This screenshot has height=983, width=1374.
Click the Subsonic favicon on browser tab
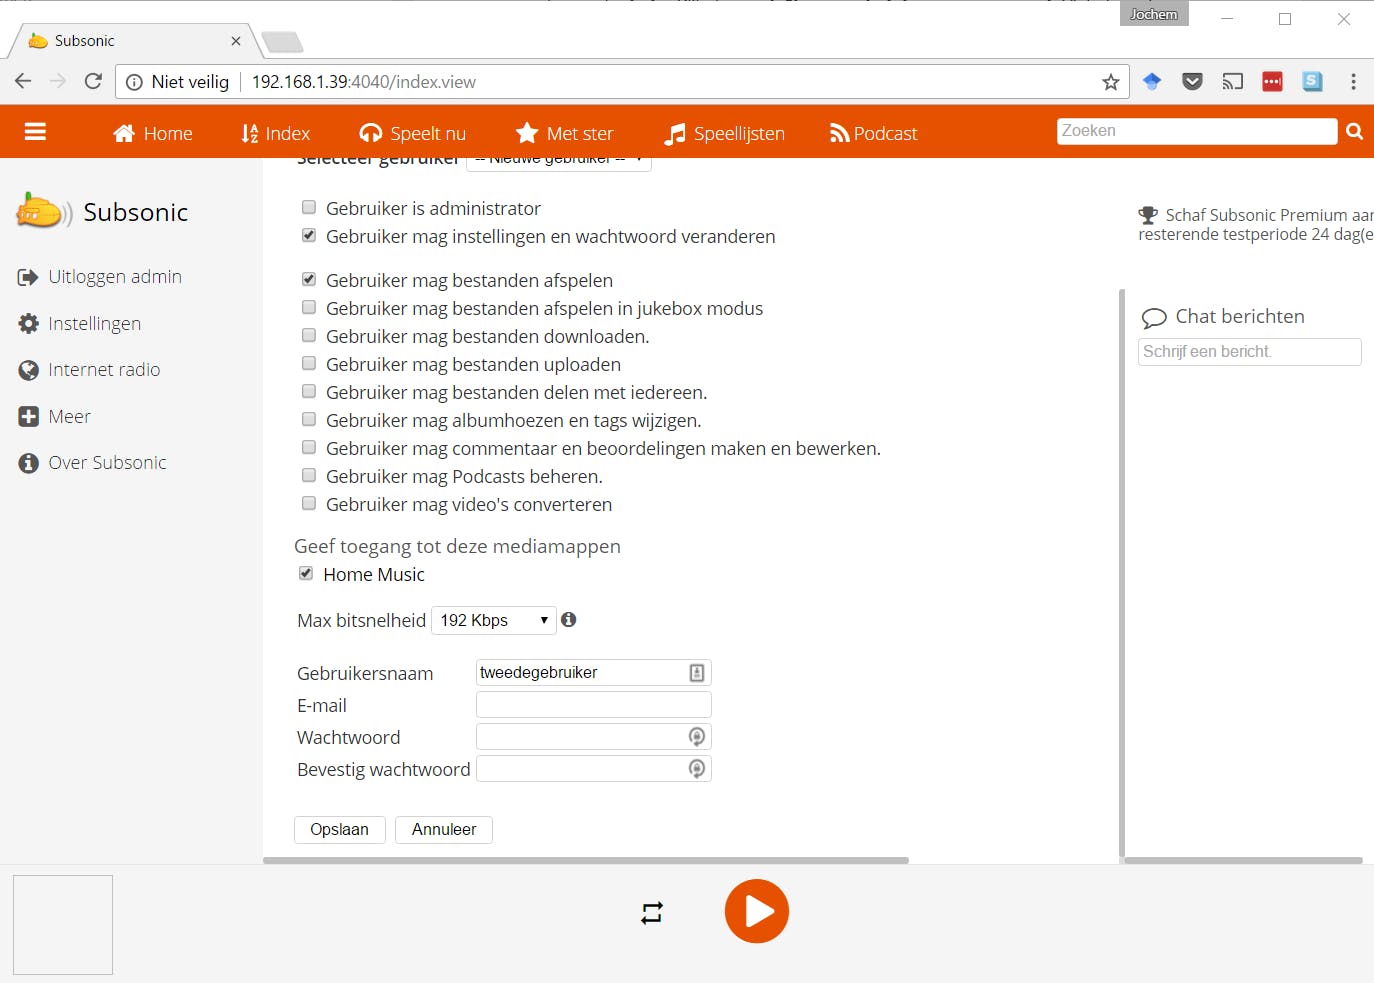[38, 41]
